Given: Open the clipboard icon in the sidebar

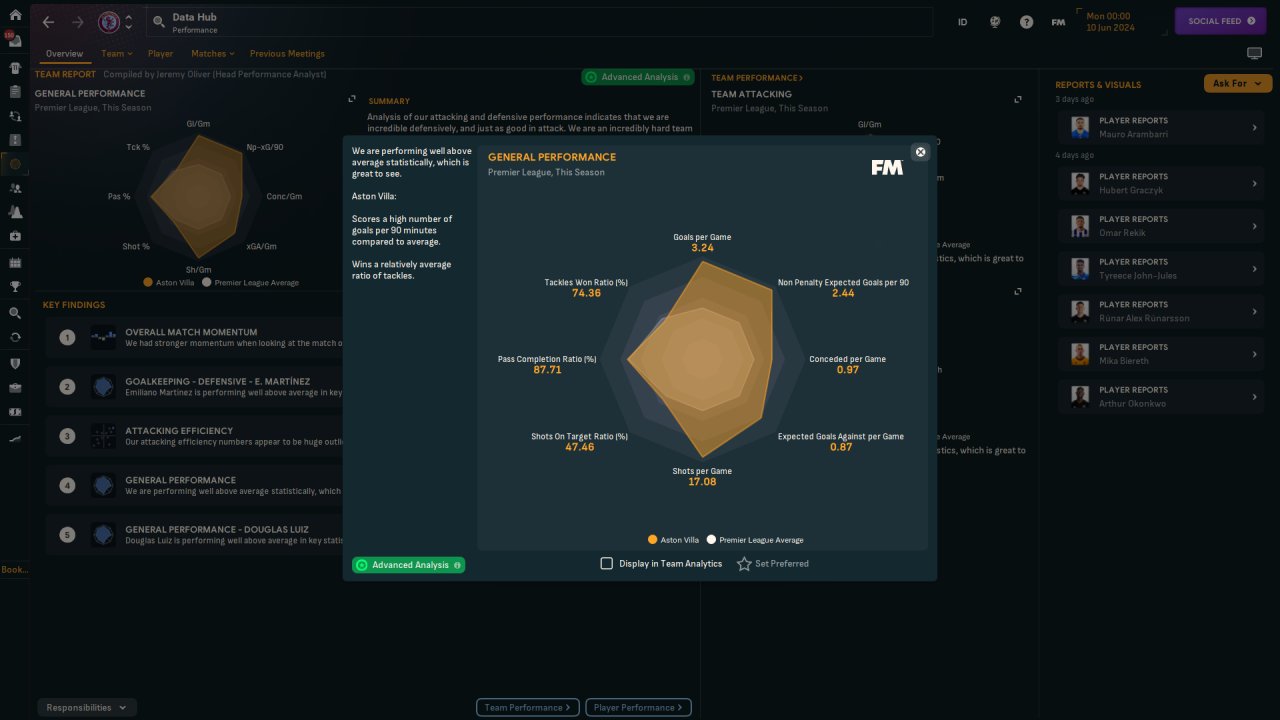Looking at the screenshot, I should coord(15,92).
